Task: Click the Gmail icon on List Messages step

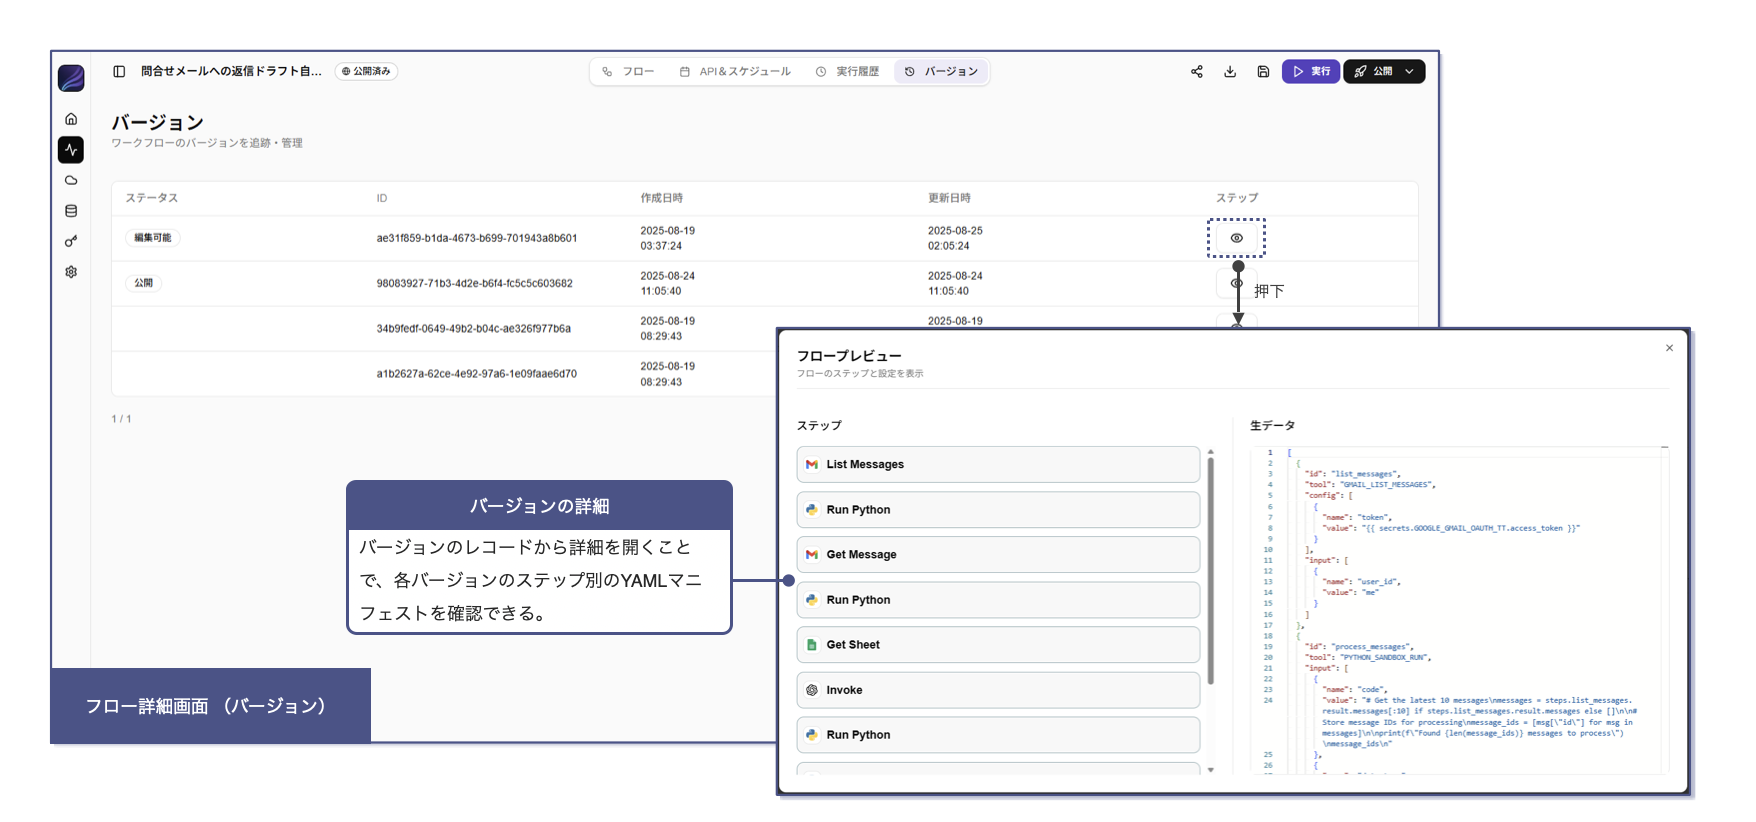Action: click(x=812, y=464)
